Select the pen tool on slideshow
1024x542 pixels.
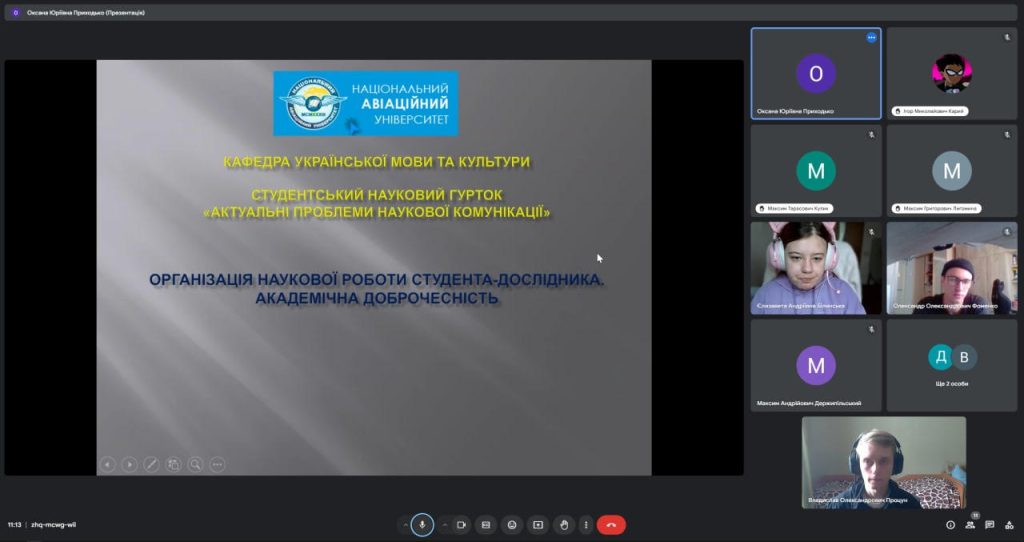pos(152,464)
